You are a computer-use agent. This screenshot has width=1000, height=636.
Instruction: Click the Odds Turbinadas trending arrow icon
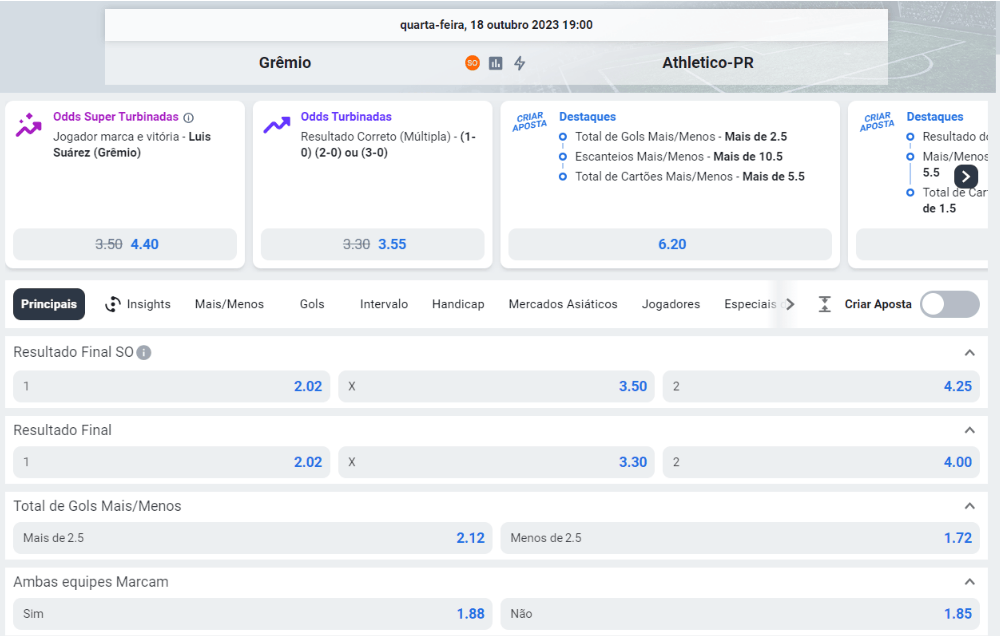click(277, 124)
